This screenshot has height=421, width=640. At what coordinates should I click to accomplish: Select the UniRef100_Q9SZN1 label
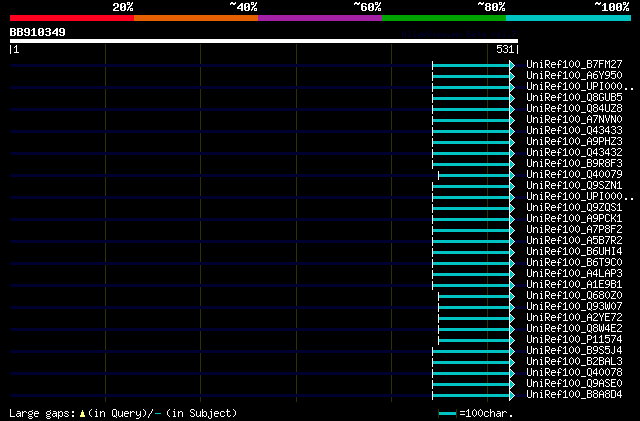tap(574, 185)
